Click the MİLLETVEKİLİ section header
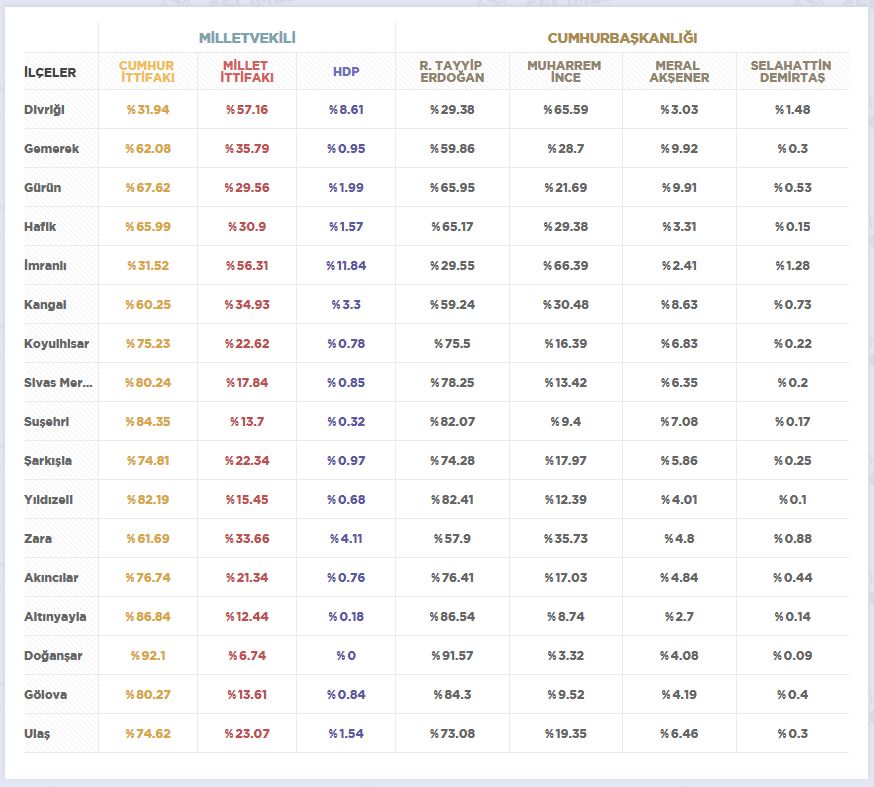The height and width of the screenshot is (787, 874). (247, 38)
